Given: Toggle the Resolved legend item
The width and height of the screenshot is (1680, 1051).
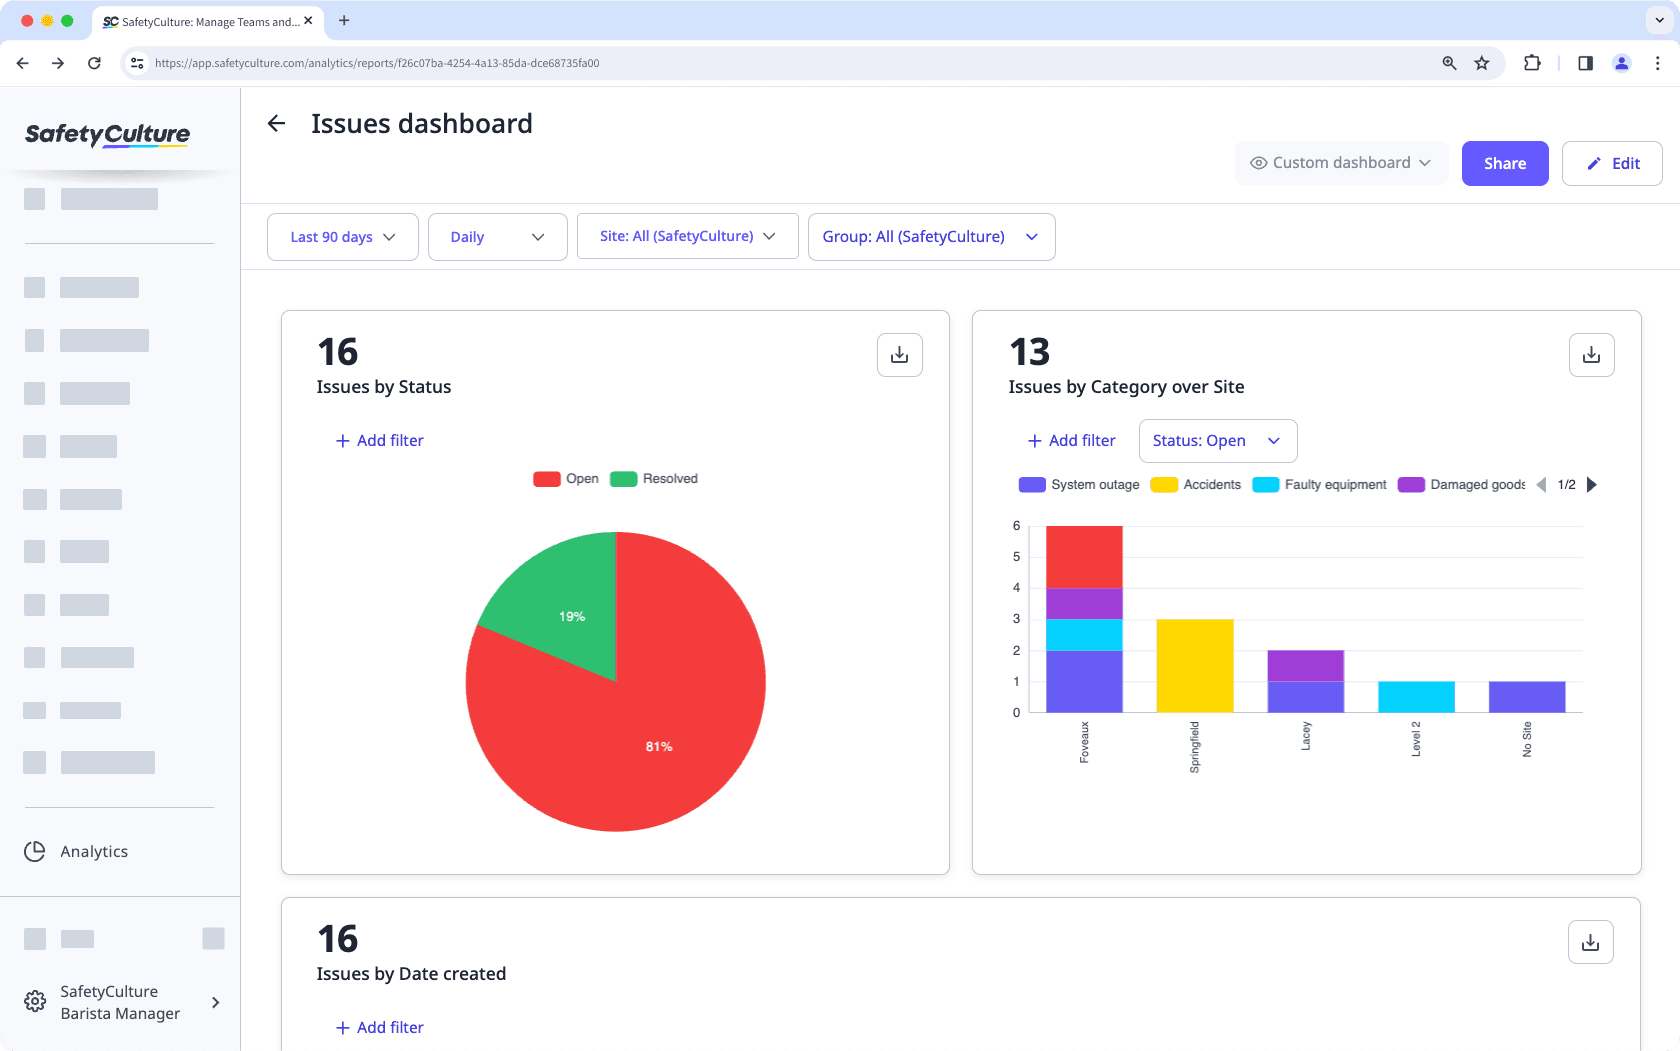Looking at the screenshot, I should pos(653,478).
